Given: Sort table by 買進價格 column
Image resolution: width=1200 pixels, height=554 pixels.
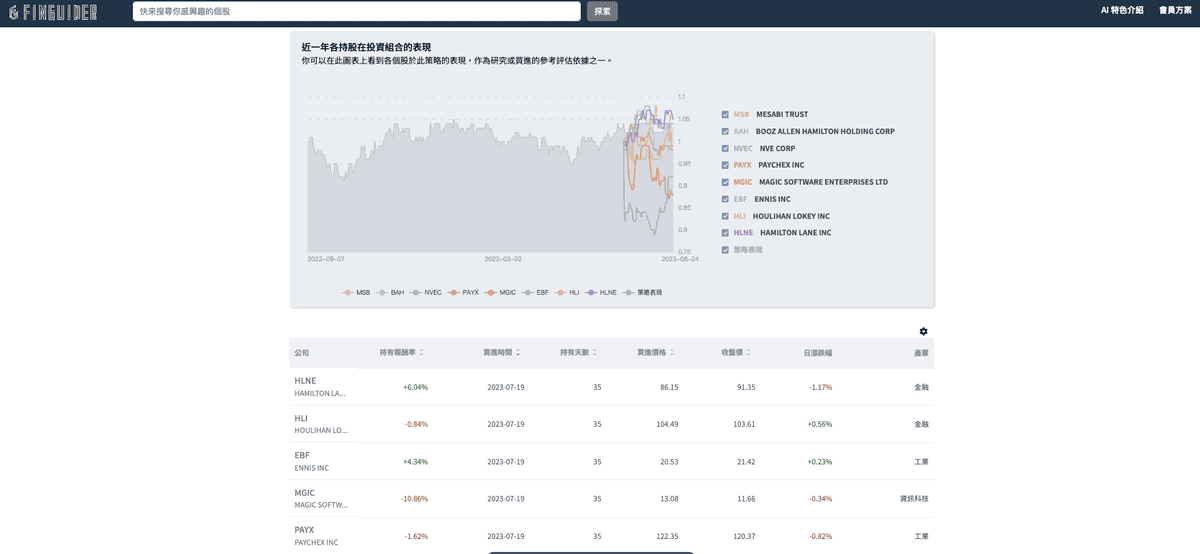Looking at the screenshot, I should click(656, 353).
